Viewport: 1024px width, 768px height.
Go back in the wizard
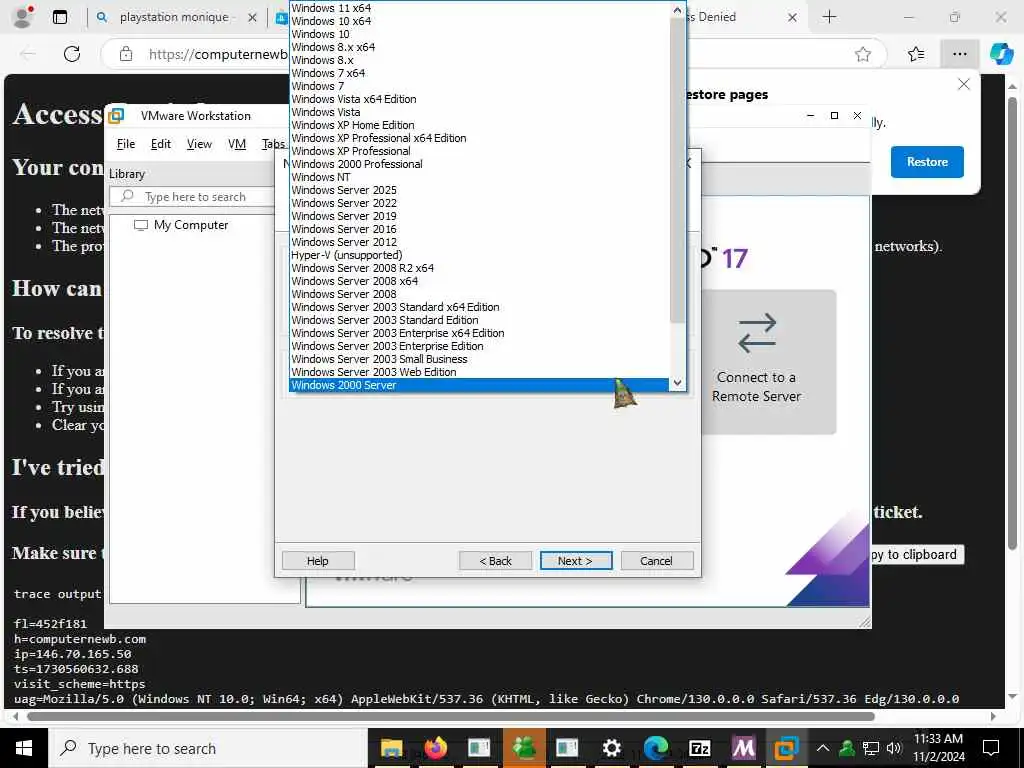tap(495, 560)
